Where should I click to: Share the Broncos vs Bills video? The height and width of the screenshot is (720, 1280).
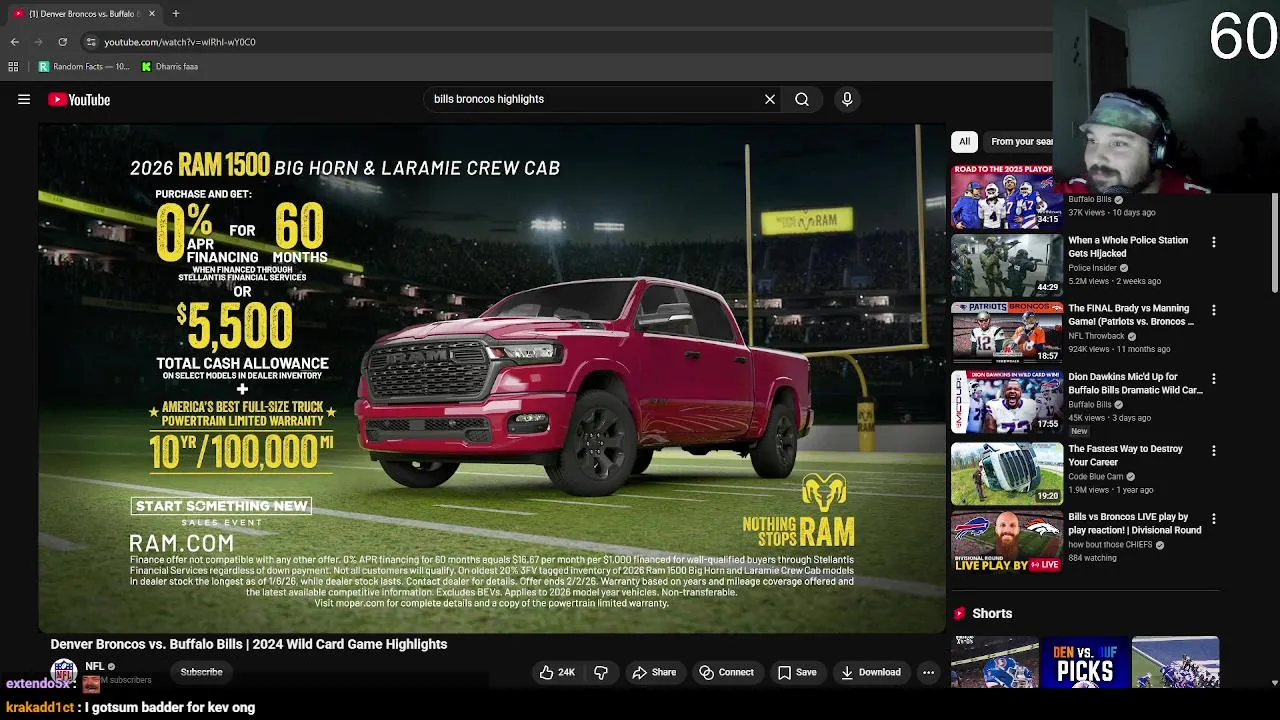[x=654, y=672]
